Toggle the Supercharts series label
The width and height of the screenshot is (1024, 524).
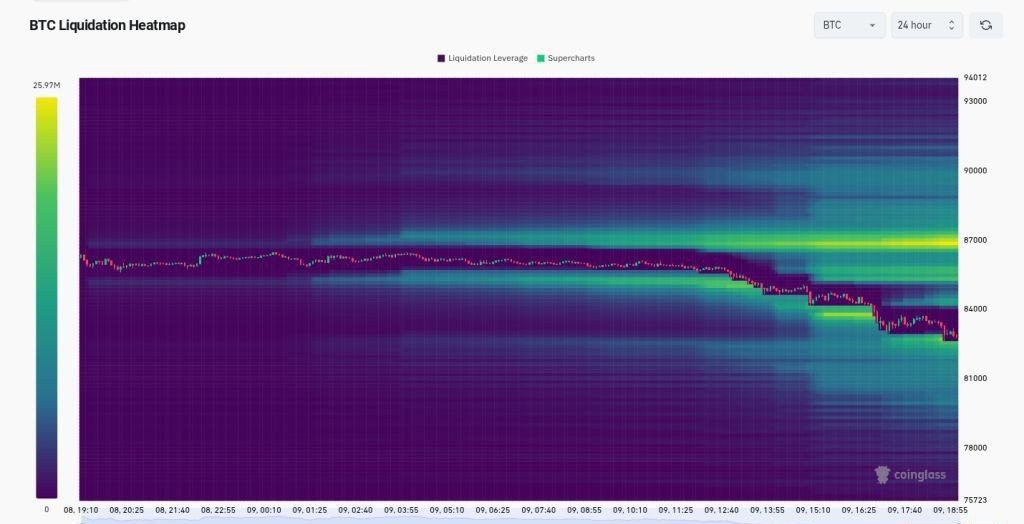click(571, 59)
